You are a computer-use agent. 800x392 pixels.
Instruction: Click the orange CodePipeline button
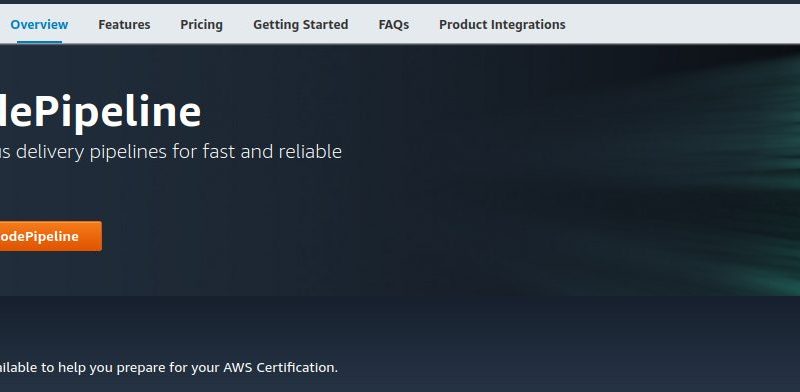click(51, 236)
